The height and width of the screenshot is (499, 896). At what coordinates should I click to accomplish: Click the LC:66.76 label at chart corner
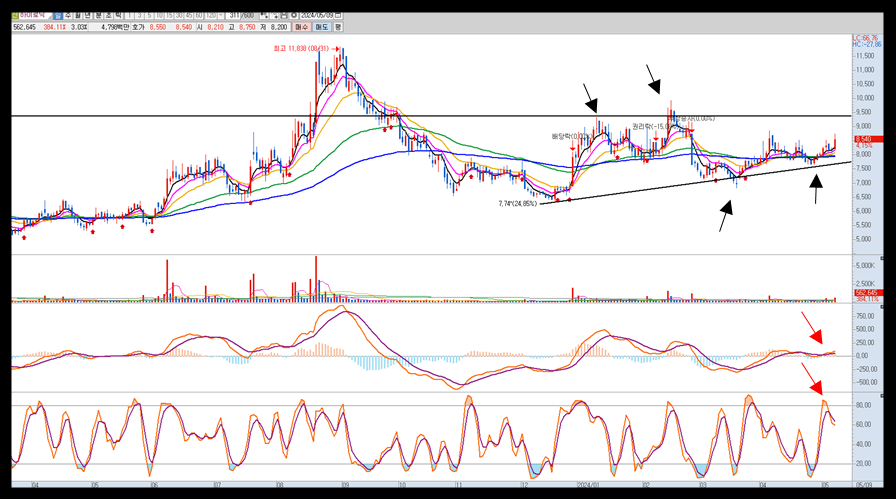pos(866,38)
